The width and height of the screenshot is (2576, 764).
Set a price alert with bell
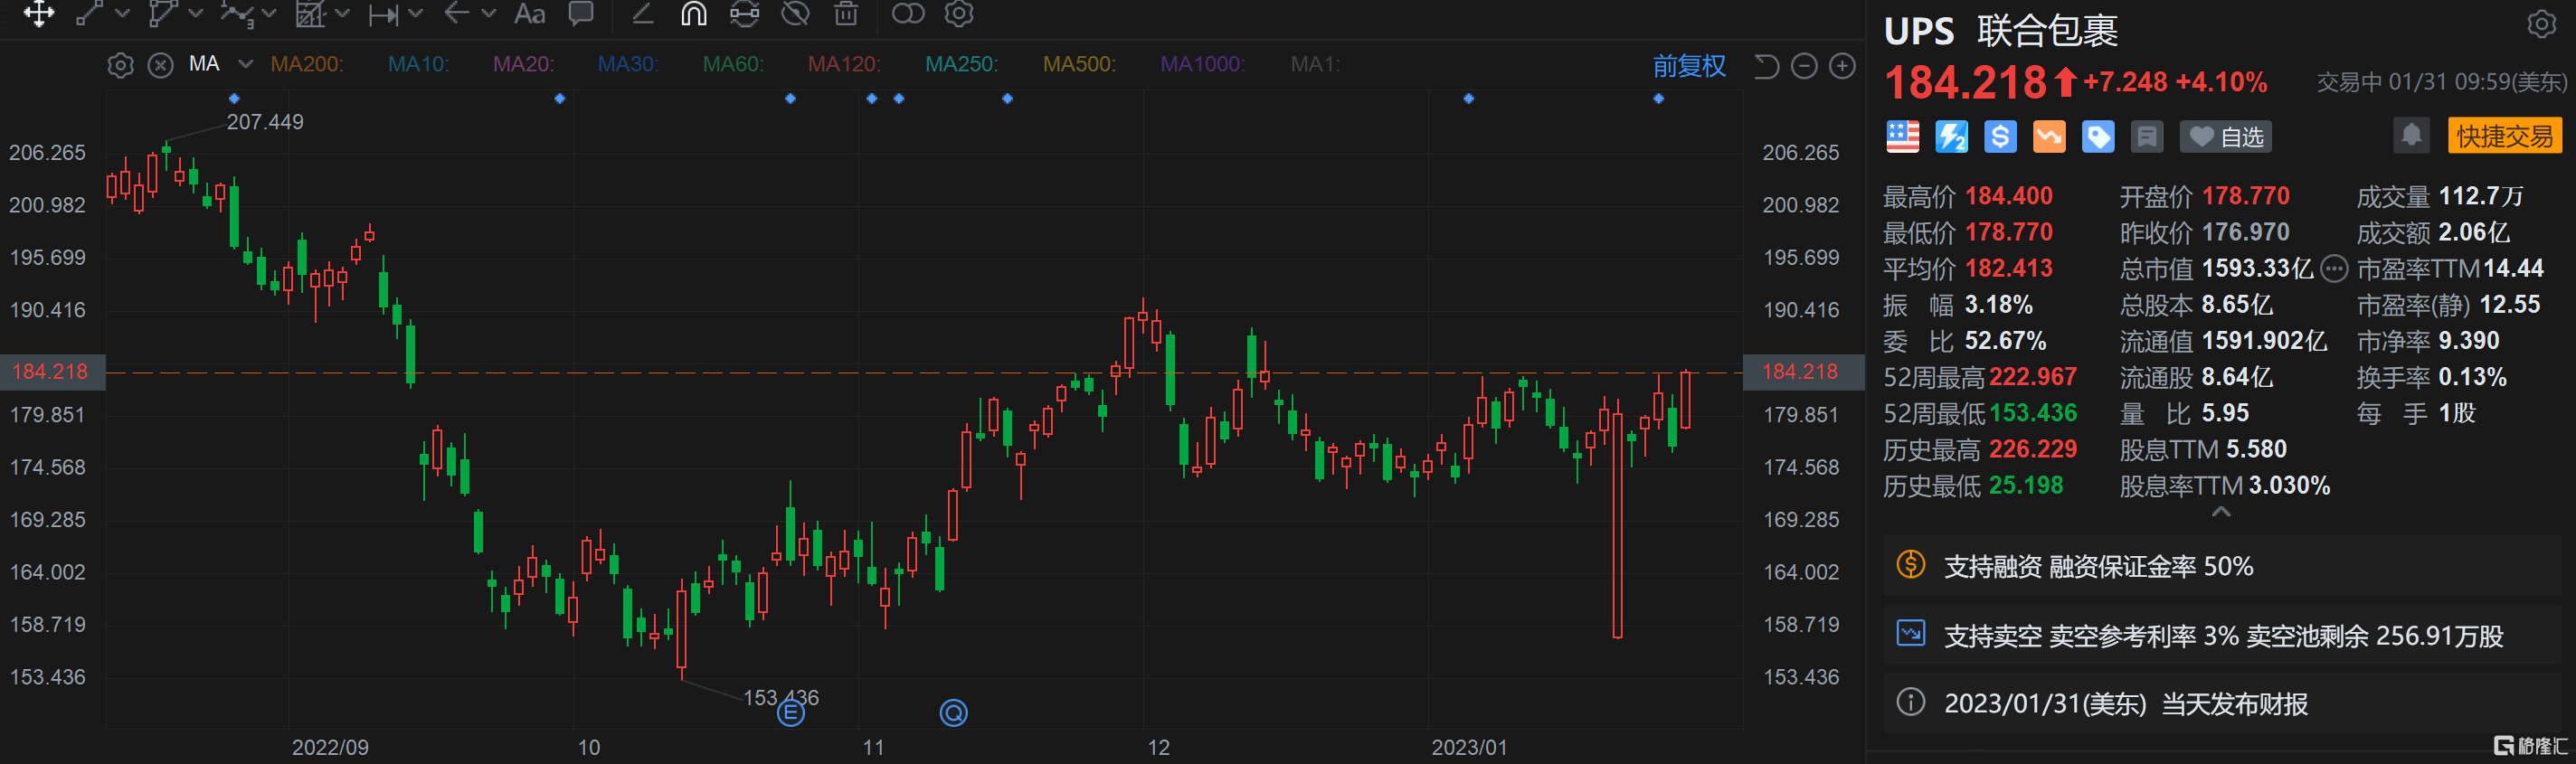tap(2411, 135)
